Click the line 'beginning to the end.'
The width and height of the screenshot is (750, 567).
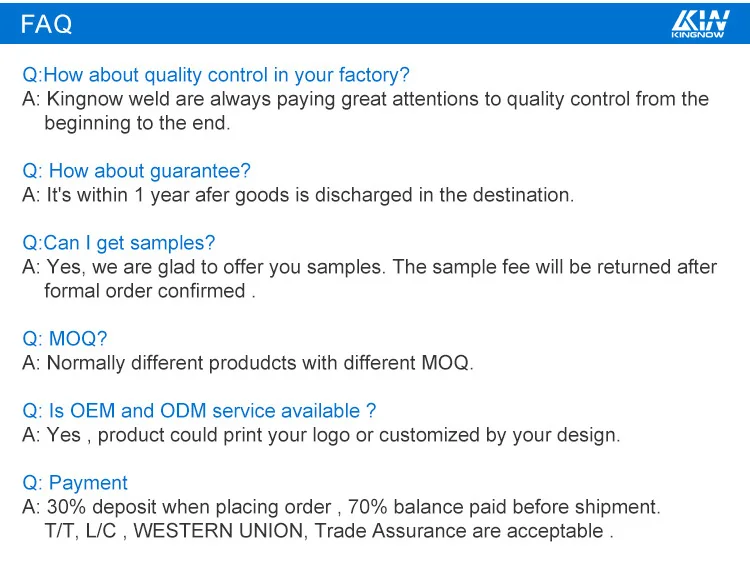click(x=137, y=123)
